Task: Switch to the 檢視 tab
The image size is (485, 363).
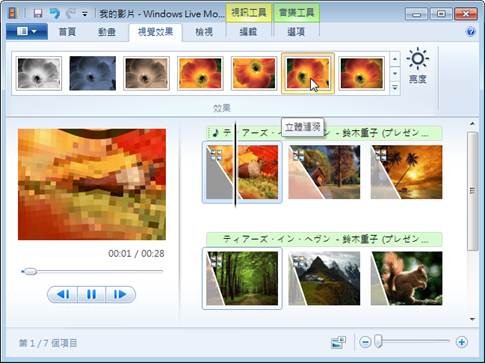Action: 204,32
